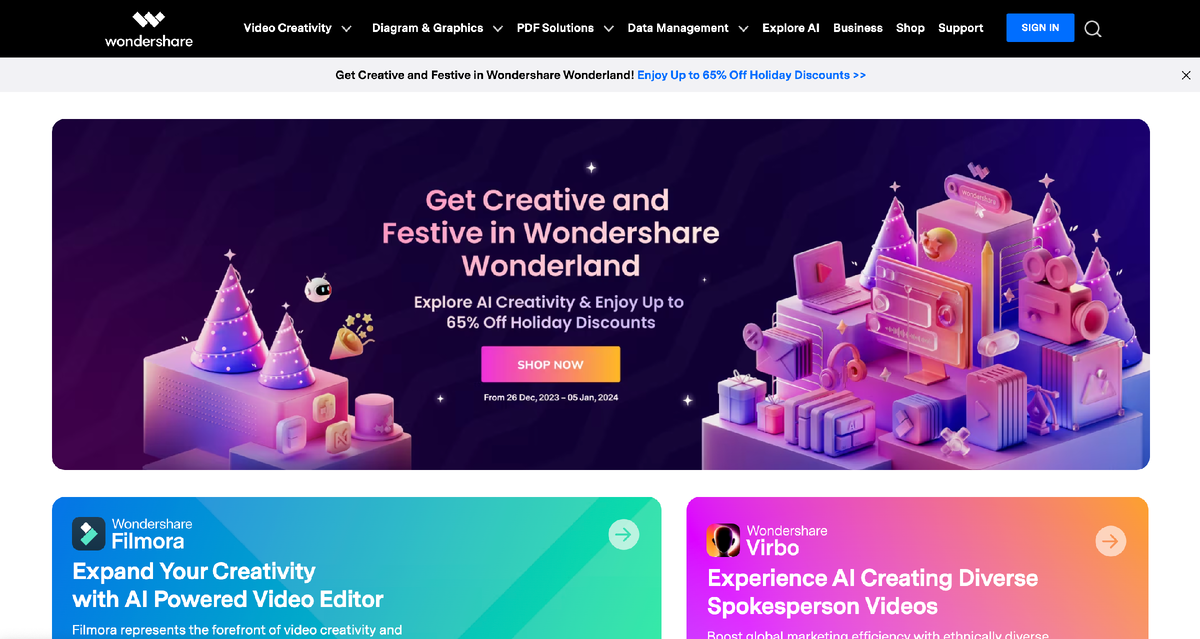Follow the 65% Off Holiday Discounts link

click(752, 75)
